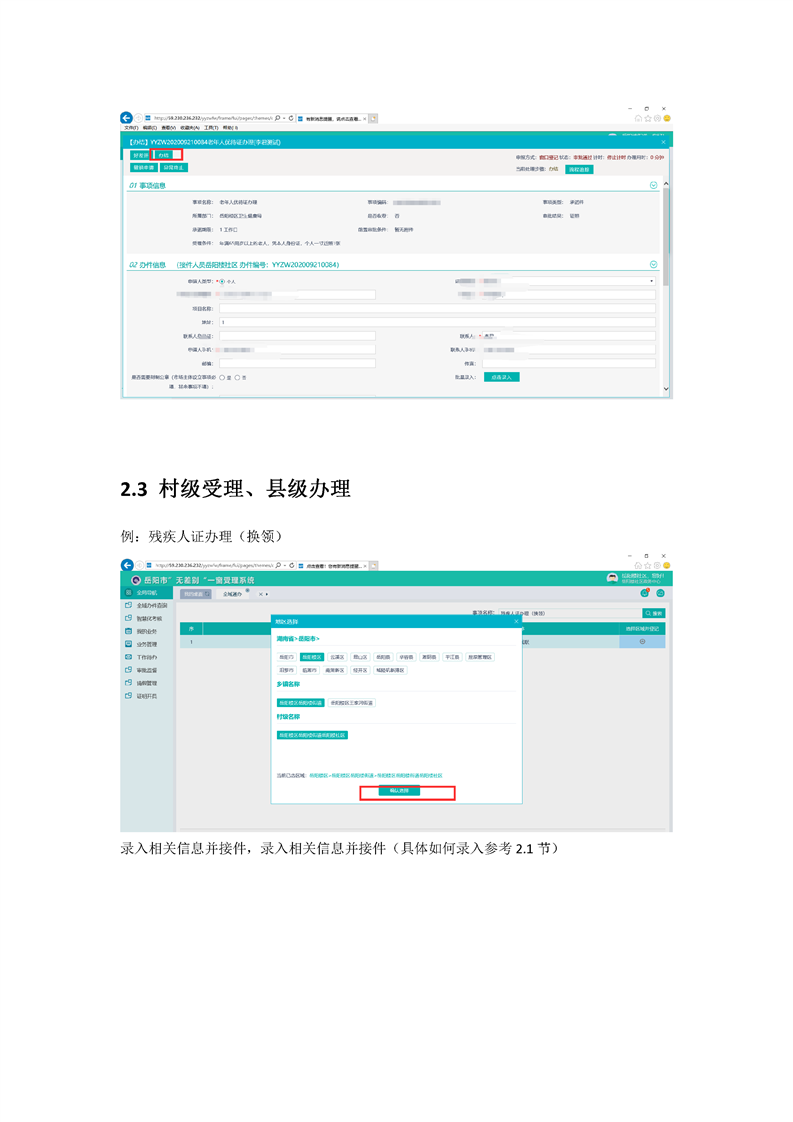
Task: Close the 地区选择 dialog with X
Action: click(516, 621)
